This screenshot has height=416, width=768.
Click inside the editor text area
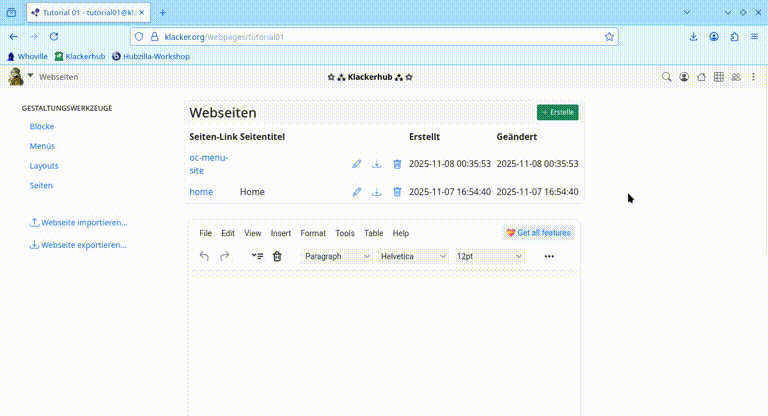pos(383,340)
